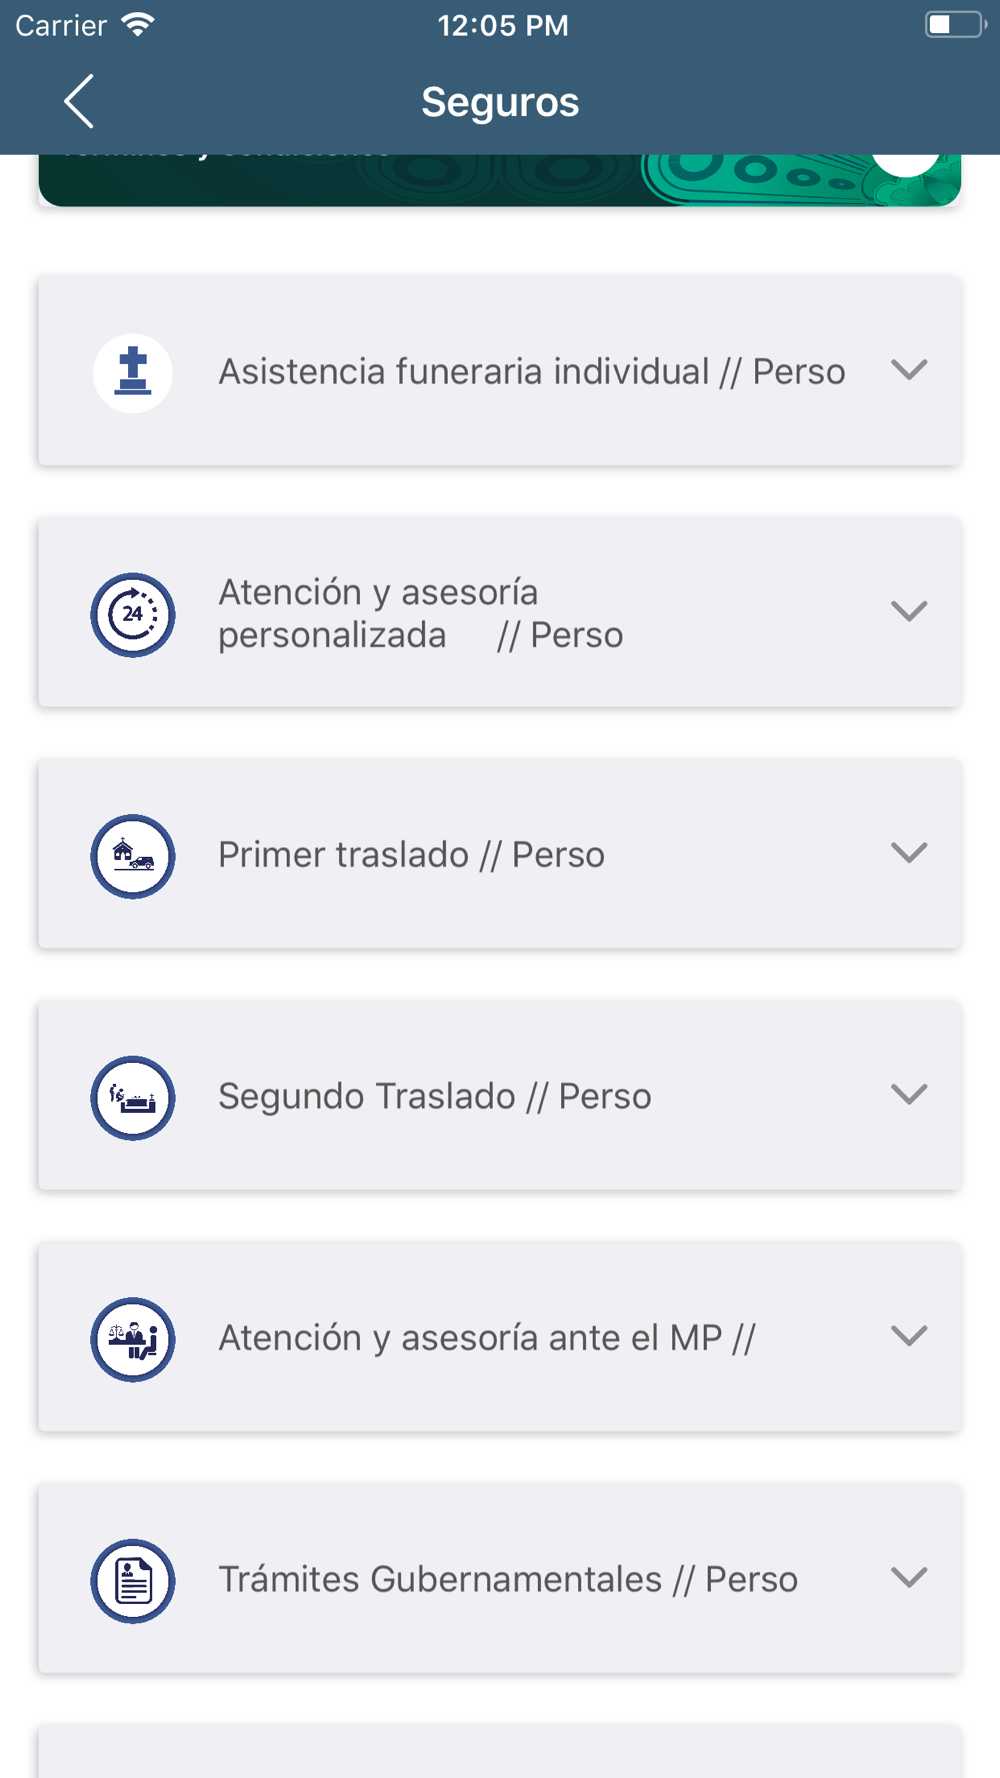Tap the Segundo Traslado coffin icon
This screenshot has height=1778, width=1000.
pos(133,1097)
